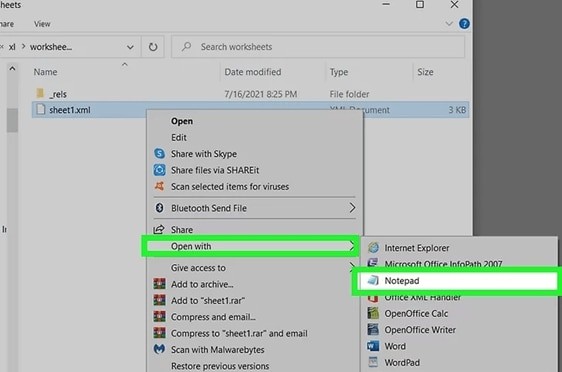Select the Share context menu entry
Viewport: 562px width, 372px height.
[255, 230]
